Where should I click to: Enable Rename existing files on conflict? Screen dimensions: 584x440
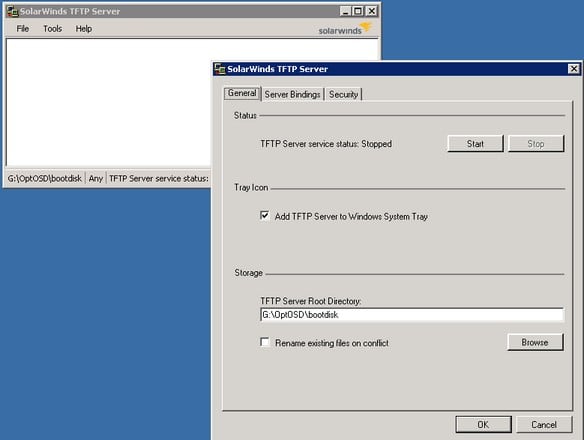264,342
